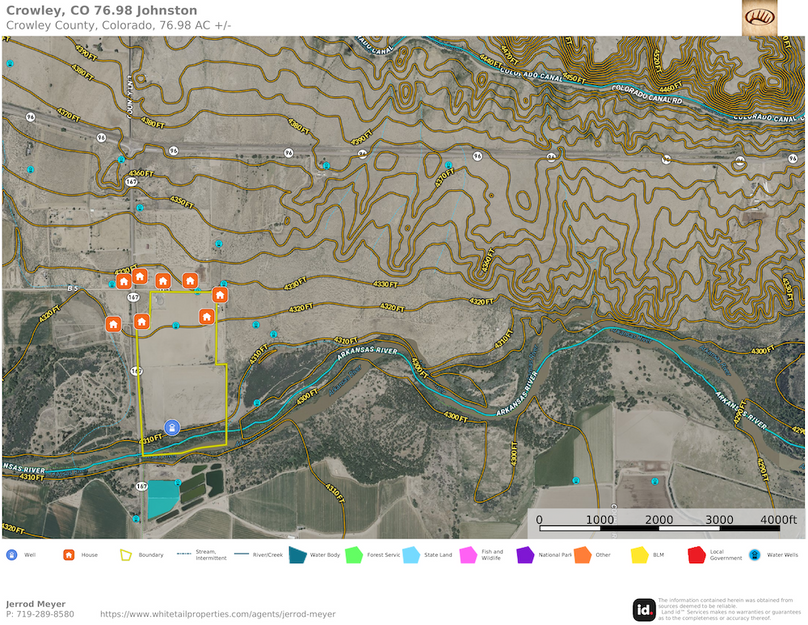808x625 pixels.
Task: Click the yellow BLM legend swatch
Action: (640, 554)
